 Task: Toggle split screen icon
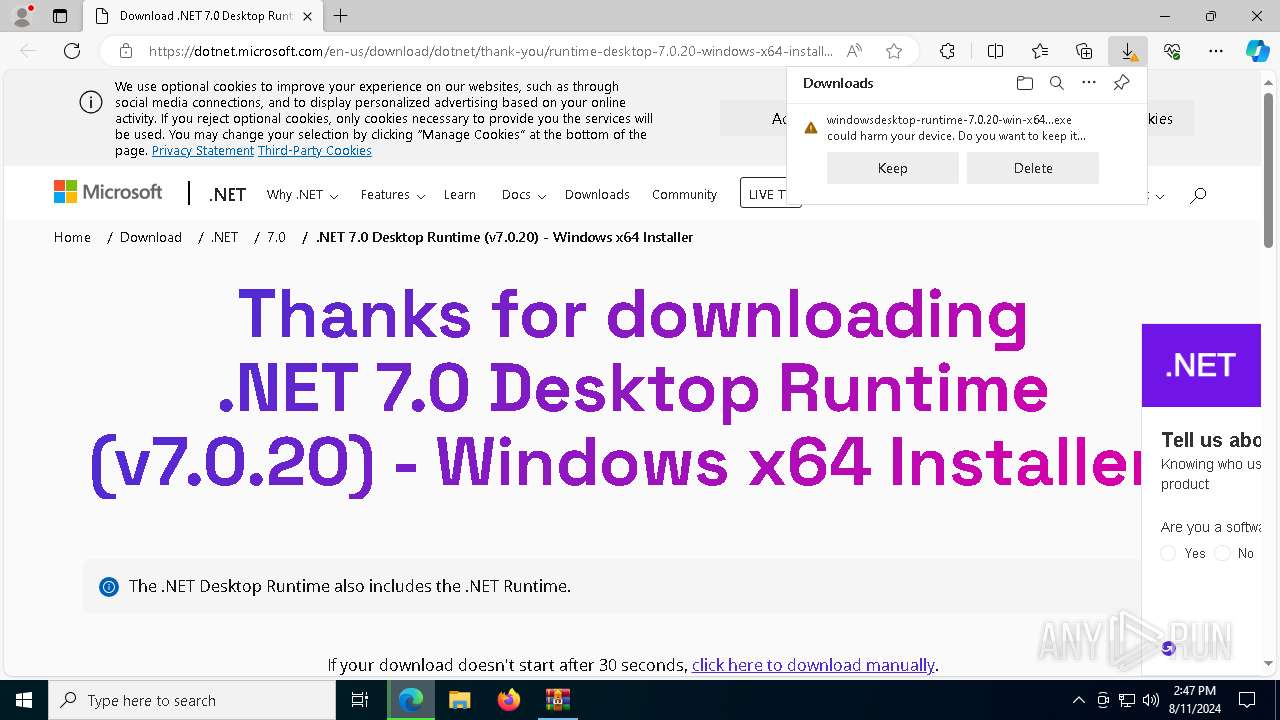995,51
